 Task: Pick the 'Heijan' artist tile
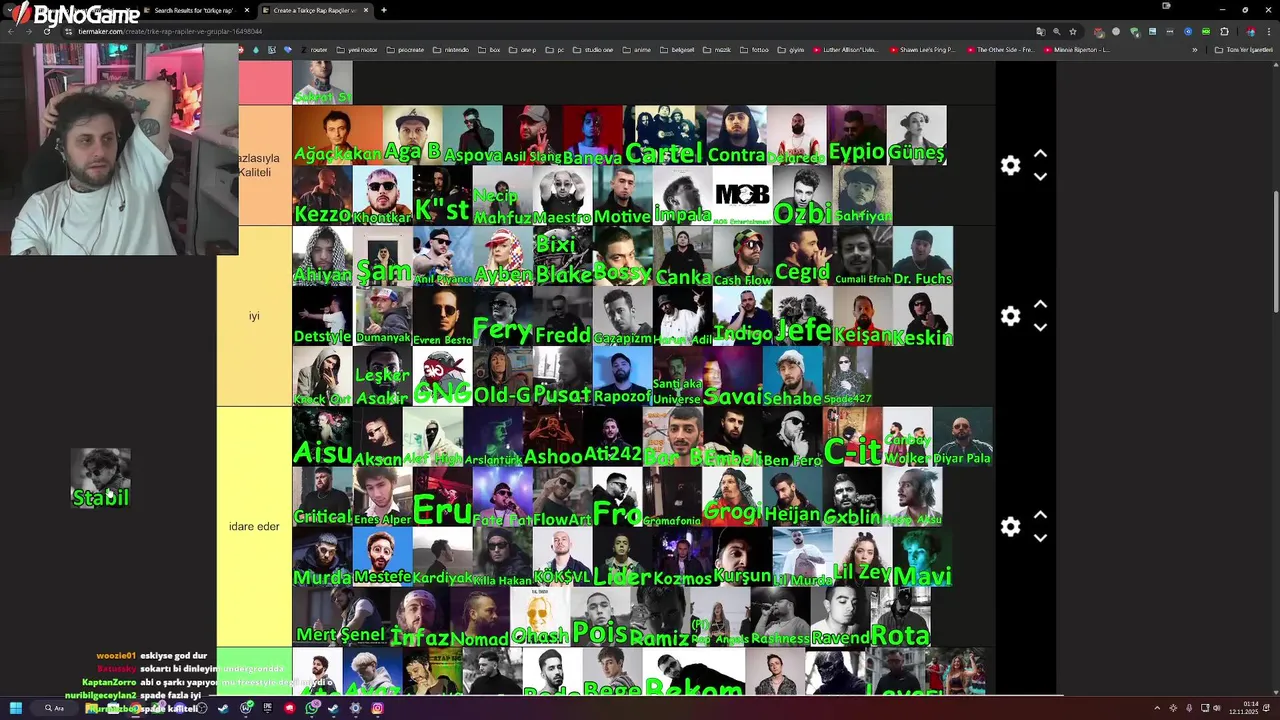coord(792,497)
